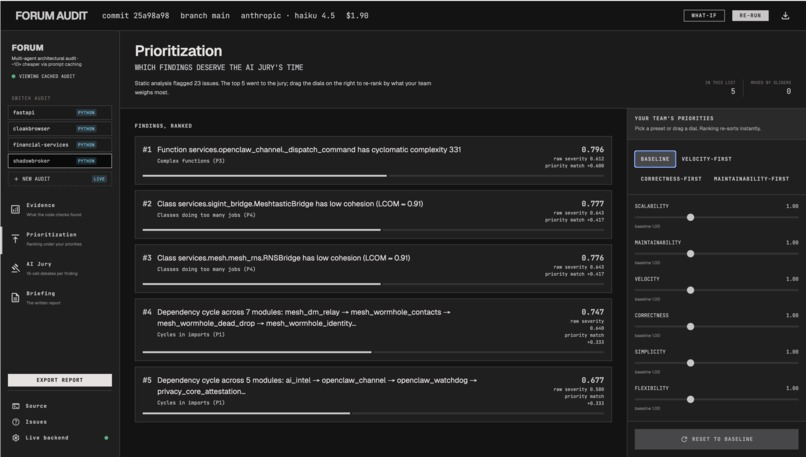This screenshot has width=806, height=457.
Task: Open the Source link
Action: coord(36,406)
